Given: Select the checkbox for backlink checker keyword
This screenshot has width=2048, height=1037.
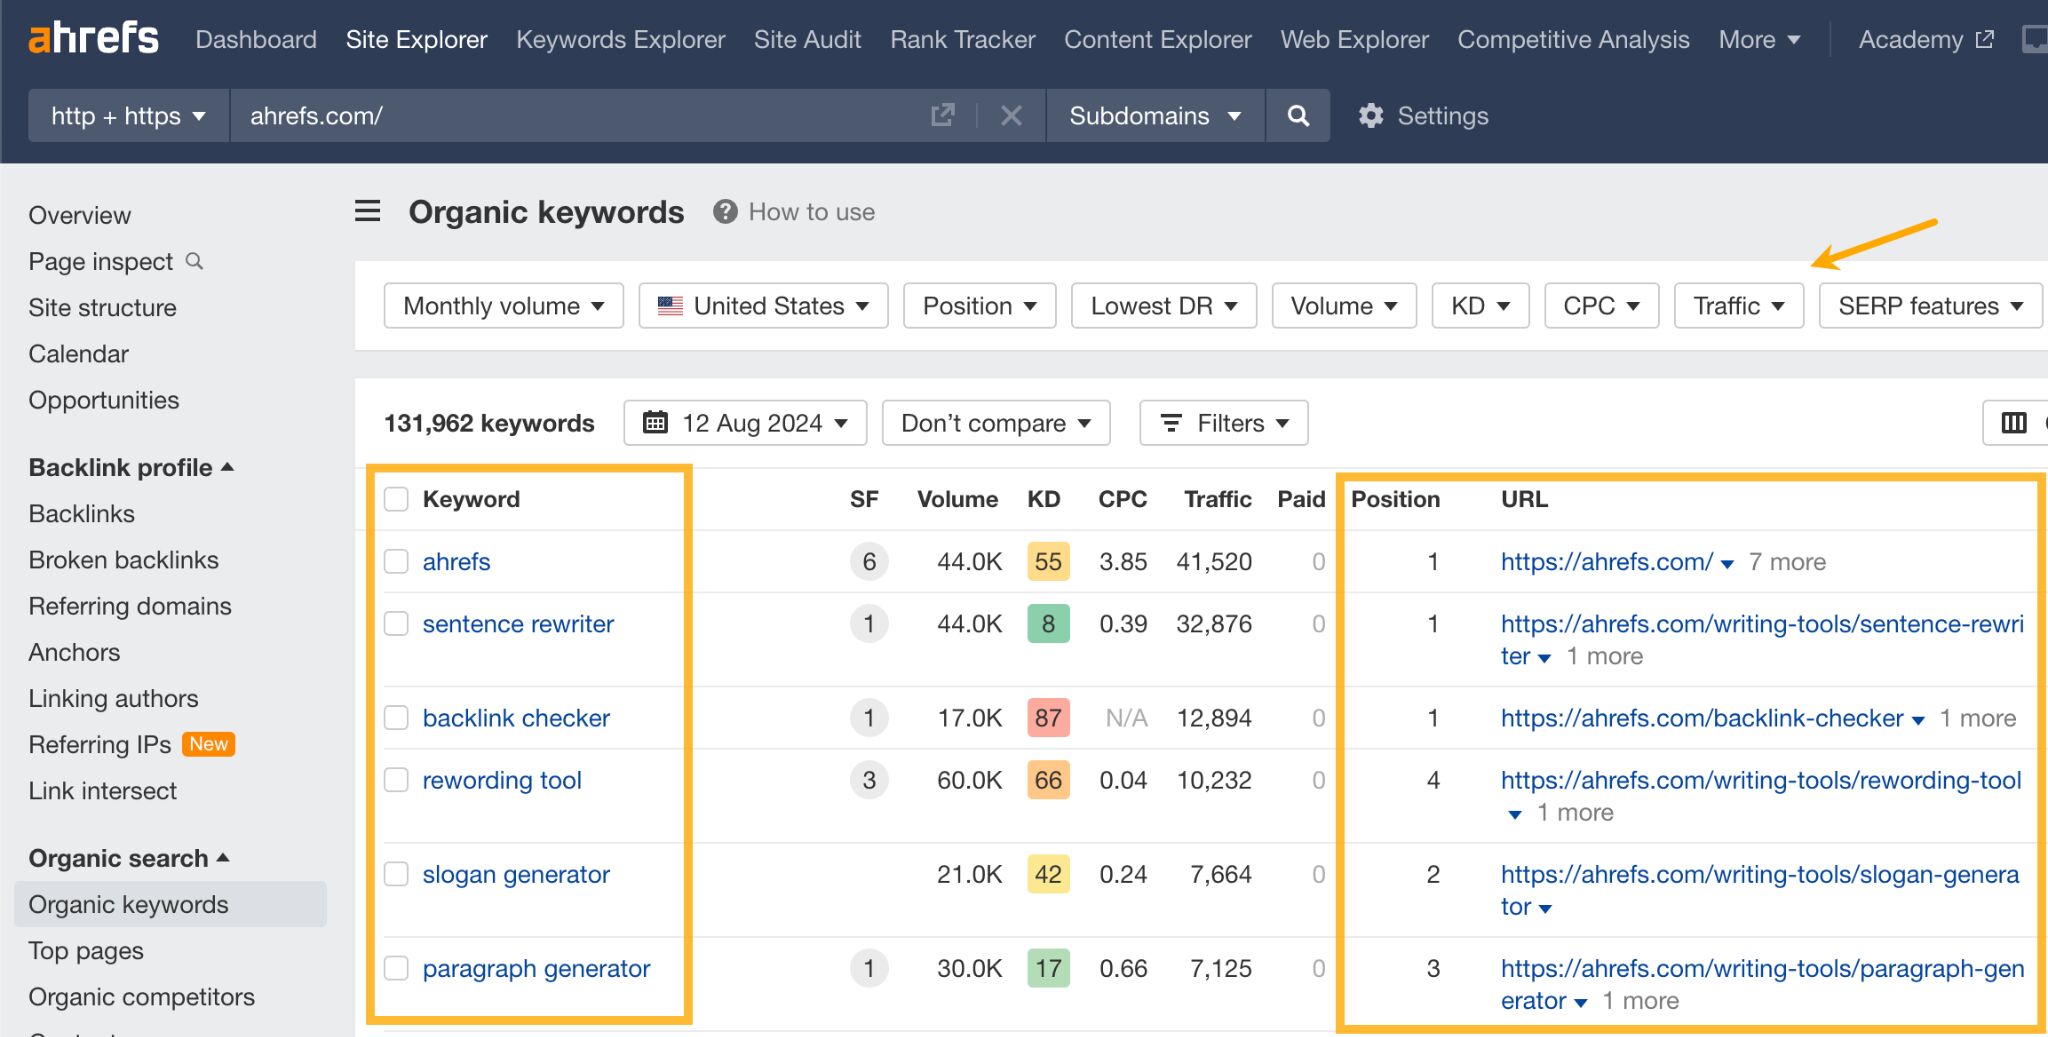Looking at the screenshot, I should coord(396,717).
